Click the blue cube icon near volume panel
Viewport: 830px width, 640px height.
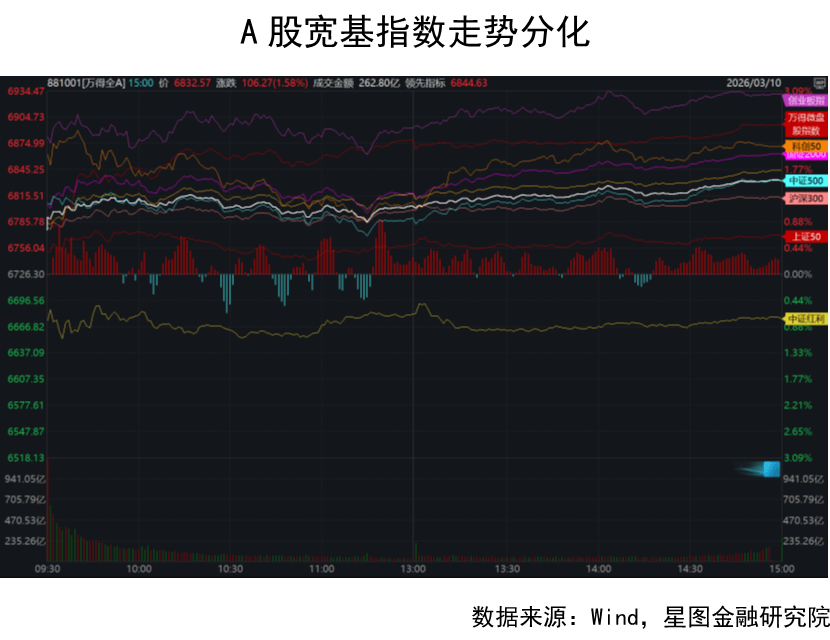[770, 469]
